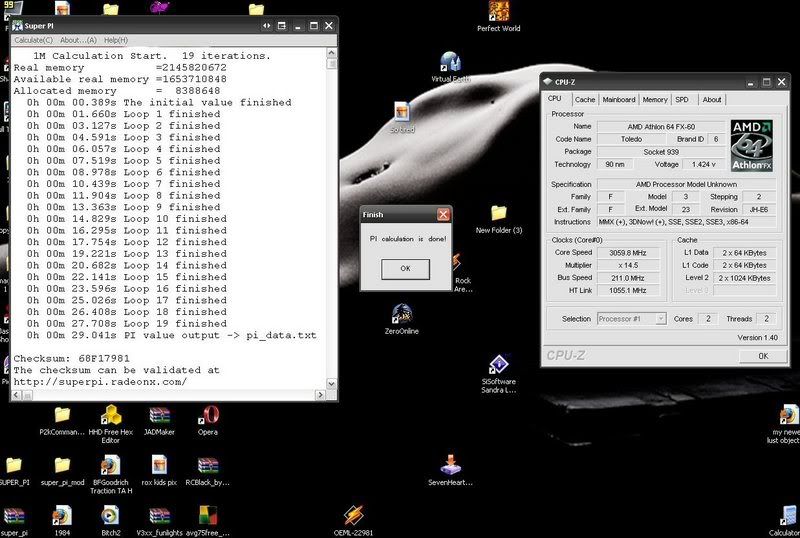
Task: Expand the Processor #1 selection dropdown
Action: point(660,318)
